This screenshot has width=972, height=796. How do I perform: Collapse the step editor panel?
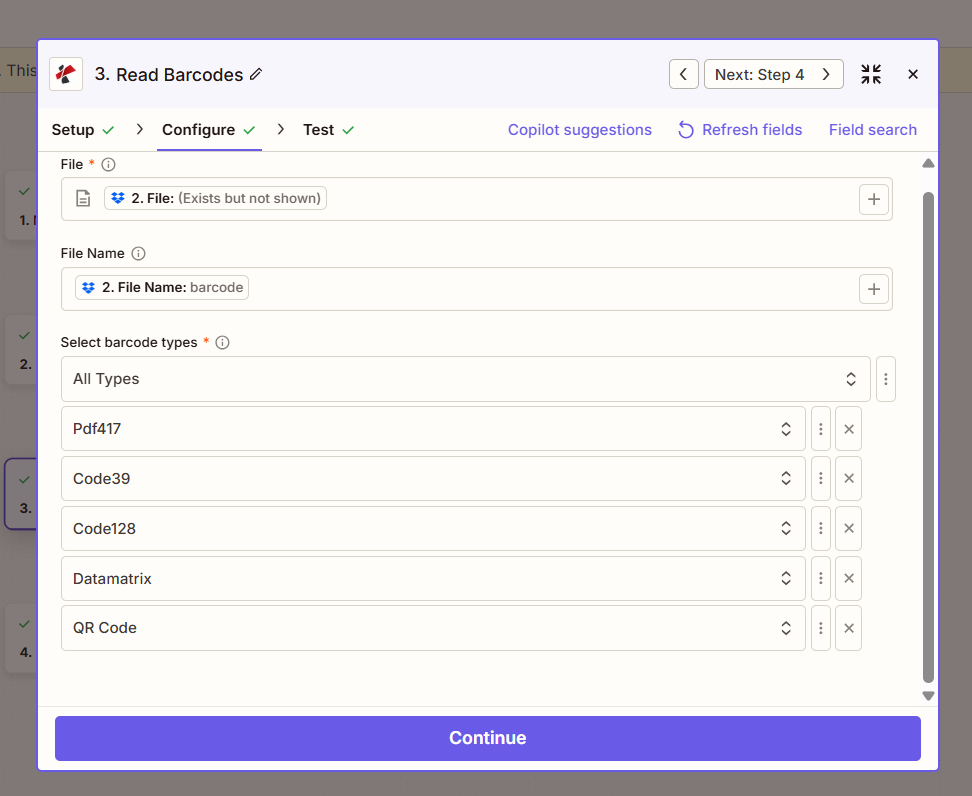(x=871, y=75)
